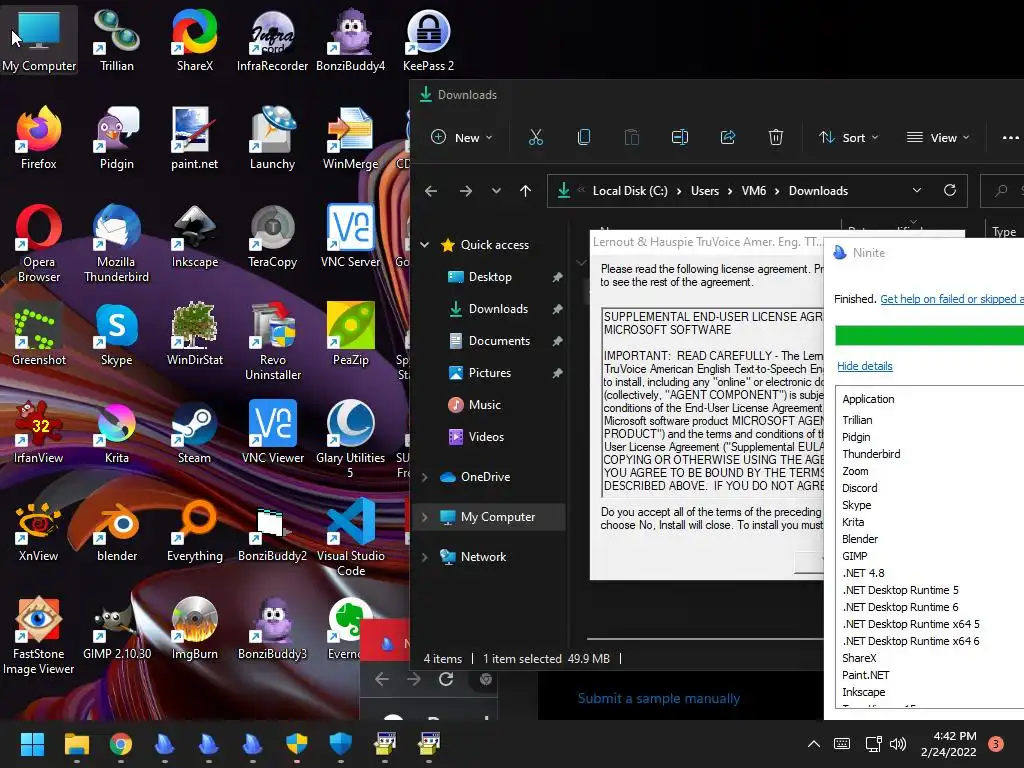
Task: Select the Launchy desktop icon
Action: (x=272, y=138)
